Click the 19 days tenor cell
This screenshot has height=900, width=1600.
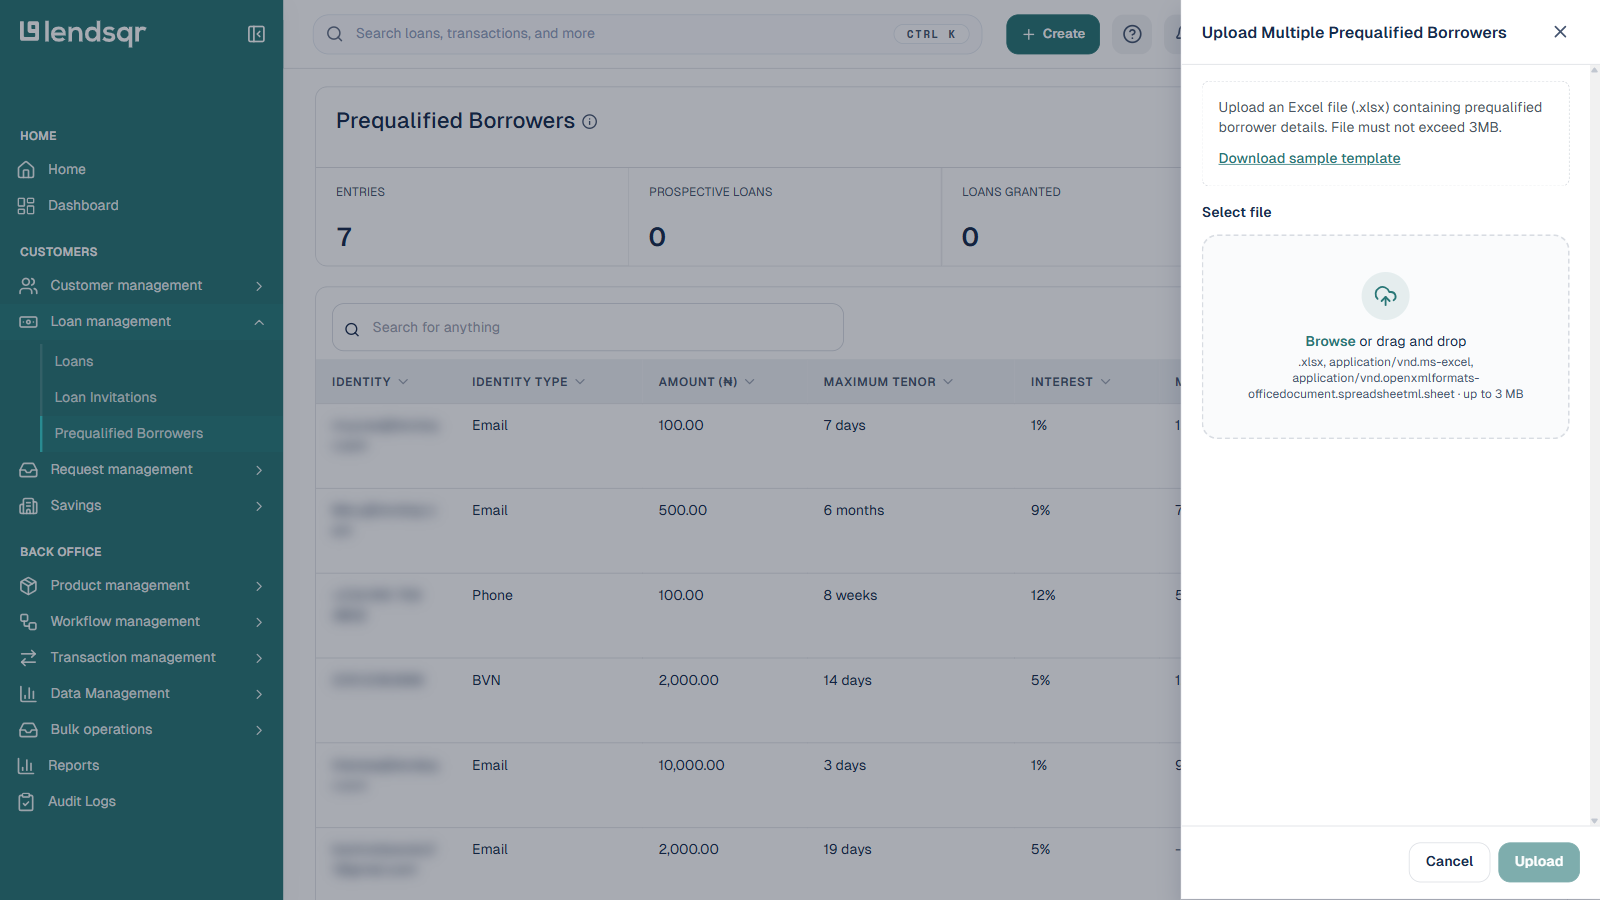coord(847,849)
